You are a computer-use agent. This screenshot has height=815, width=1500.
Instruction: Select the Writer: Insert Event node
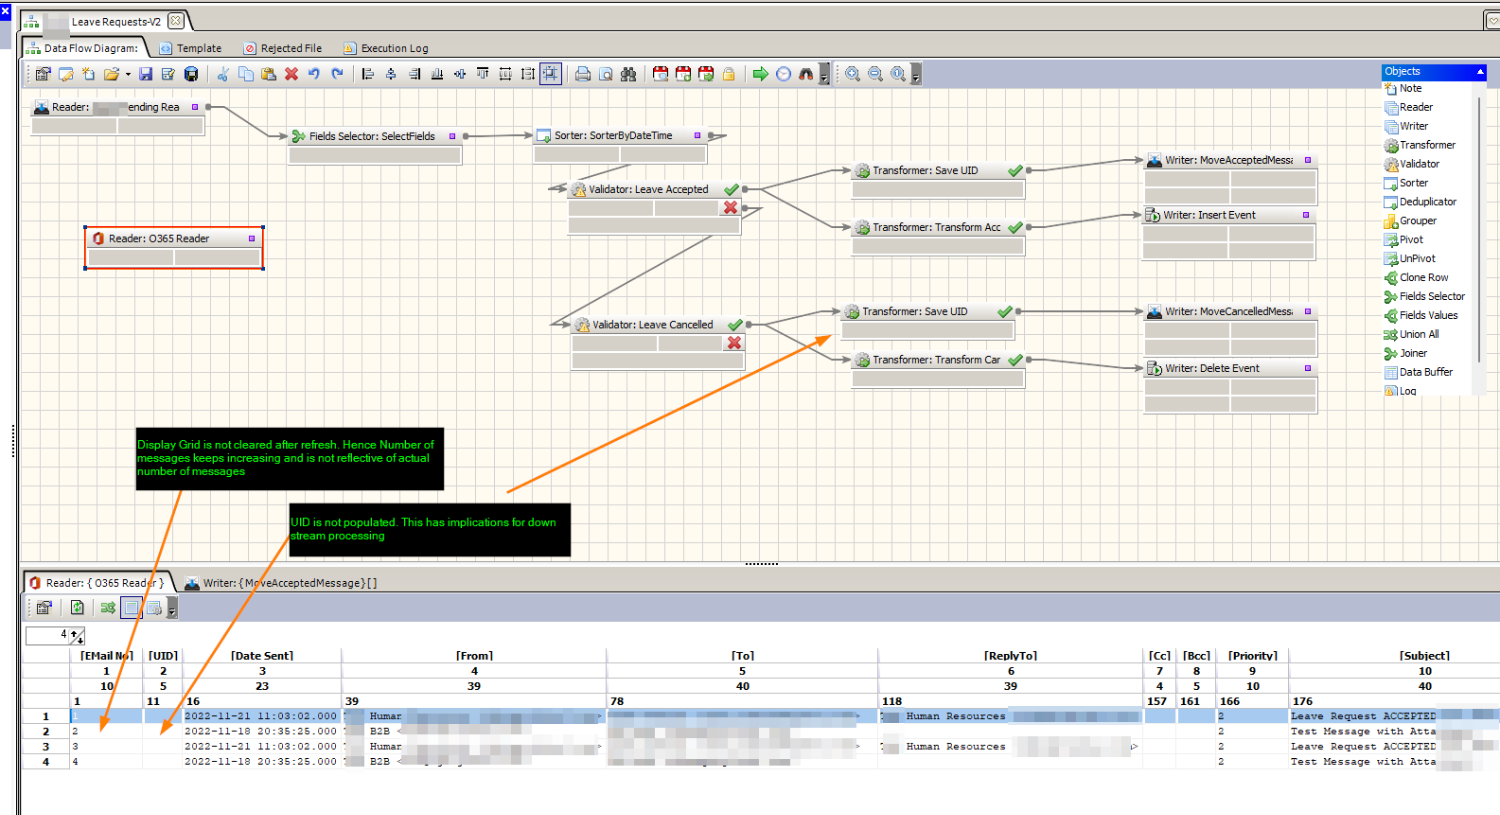pyautogui.click(x=1229, y=233)
